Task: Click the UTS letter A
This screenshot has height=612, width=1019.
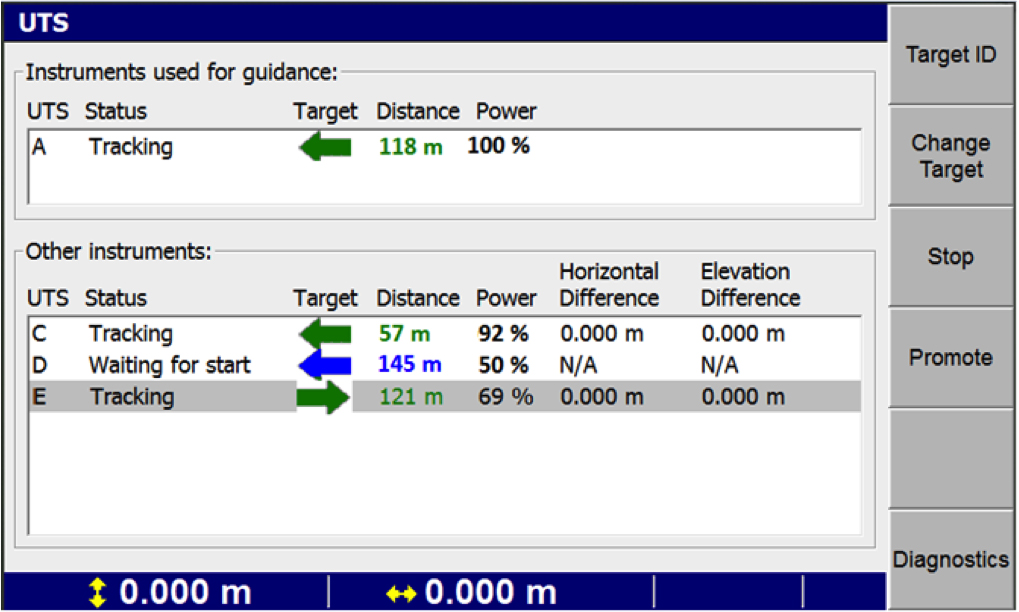Action: coord(39,147)
